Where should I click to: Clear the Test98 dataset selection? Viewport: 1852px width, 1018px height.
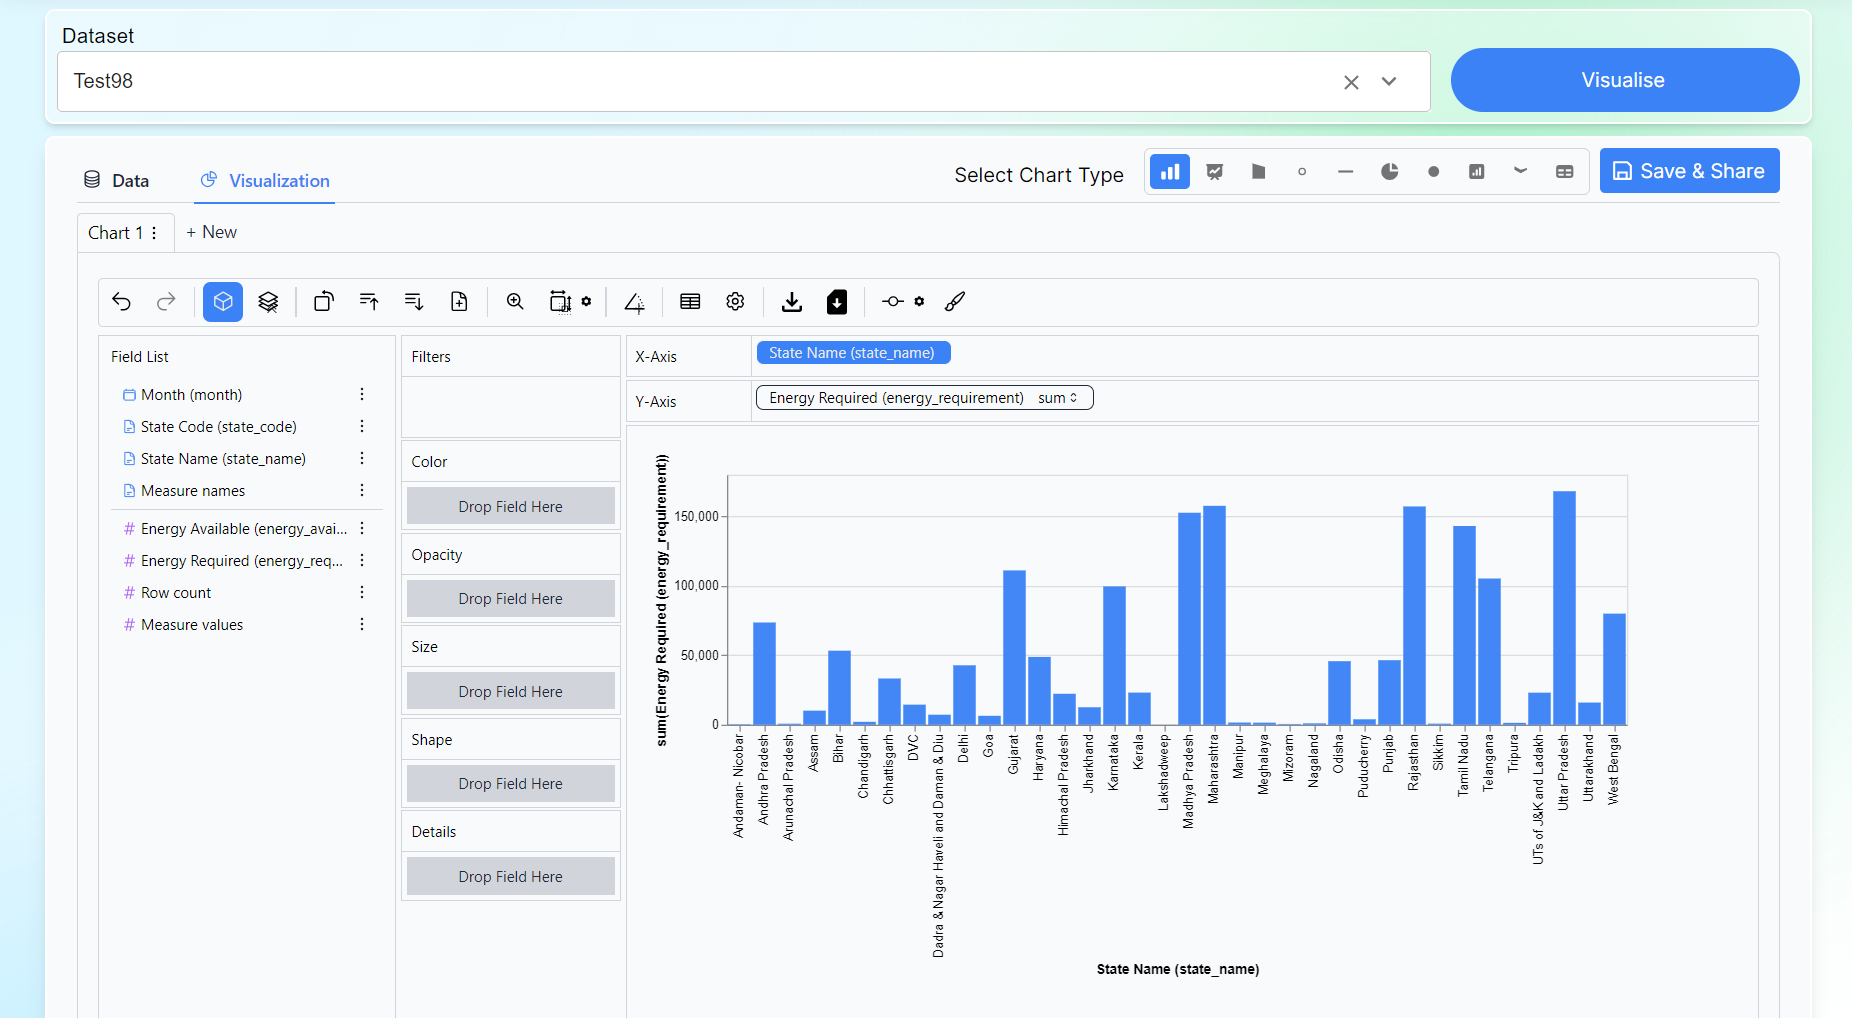pyautogui.click(x=1351, y=82)
